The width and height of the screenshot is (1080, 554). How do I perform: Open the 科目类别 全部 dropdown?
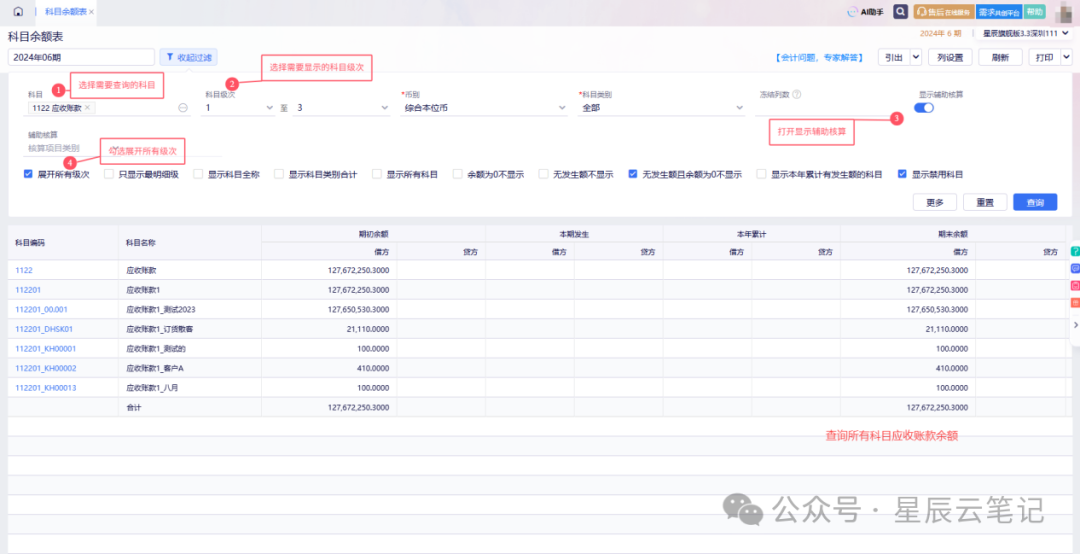click(x=661, y=108)
